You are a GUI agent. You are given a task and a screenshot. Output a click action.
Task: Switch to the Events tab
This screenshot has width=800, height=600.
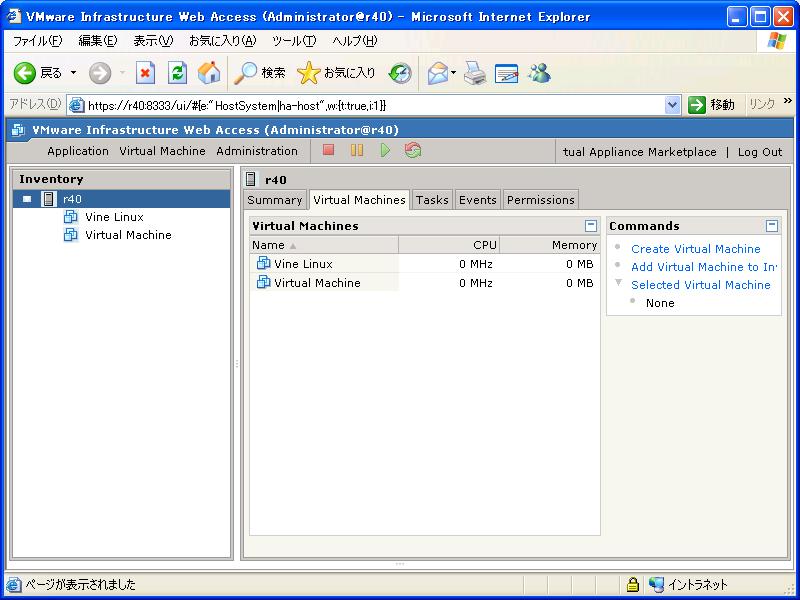point(478,200)
